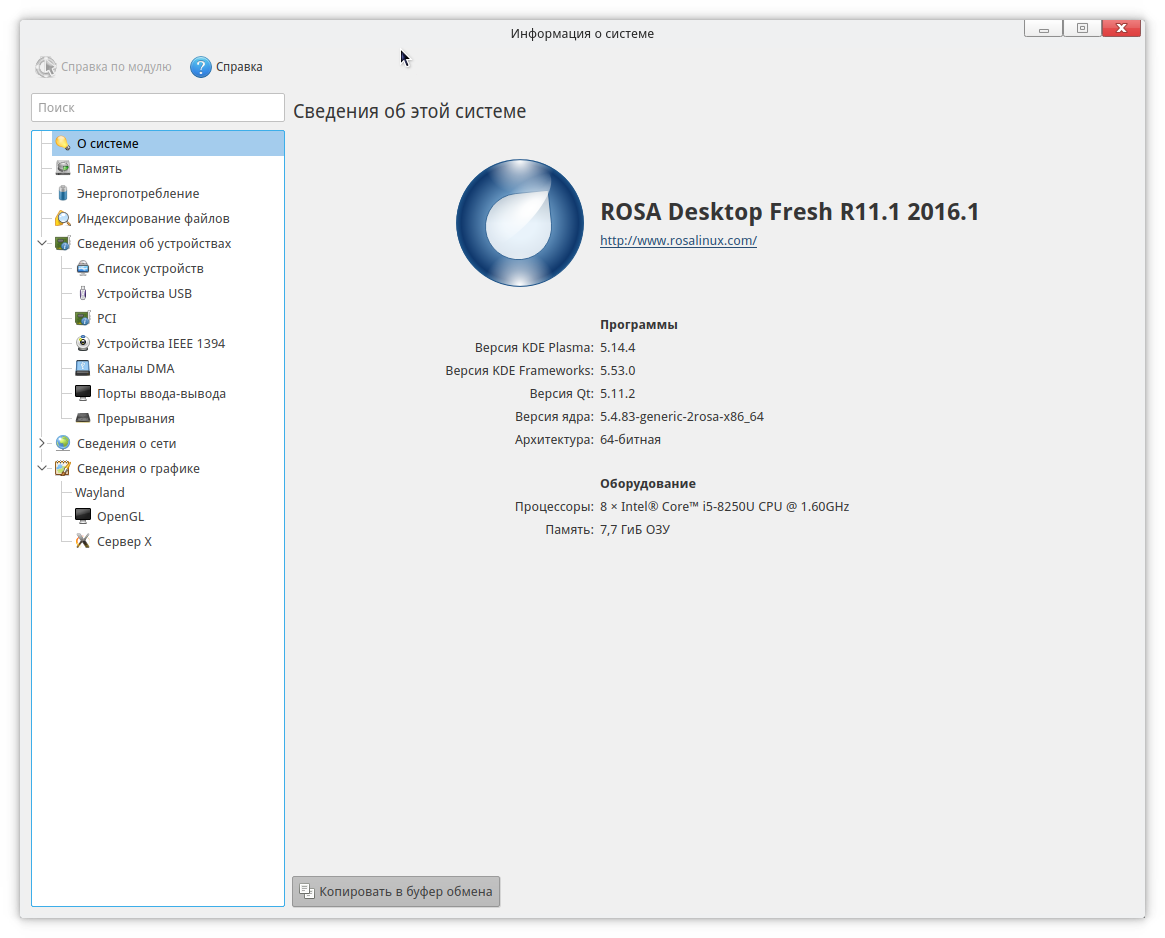Click the 64-битная architecture value

point(630,440)
